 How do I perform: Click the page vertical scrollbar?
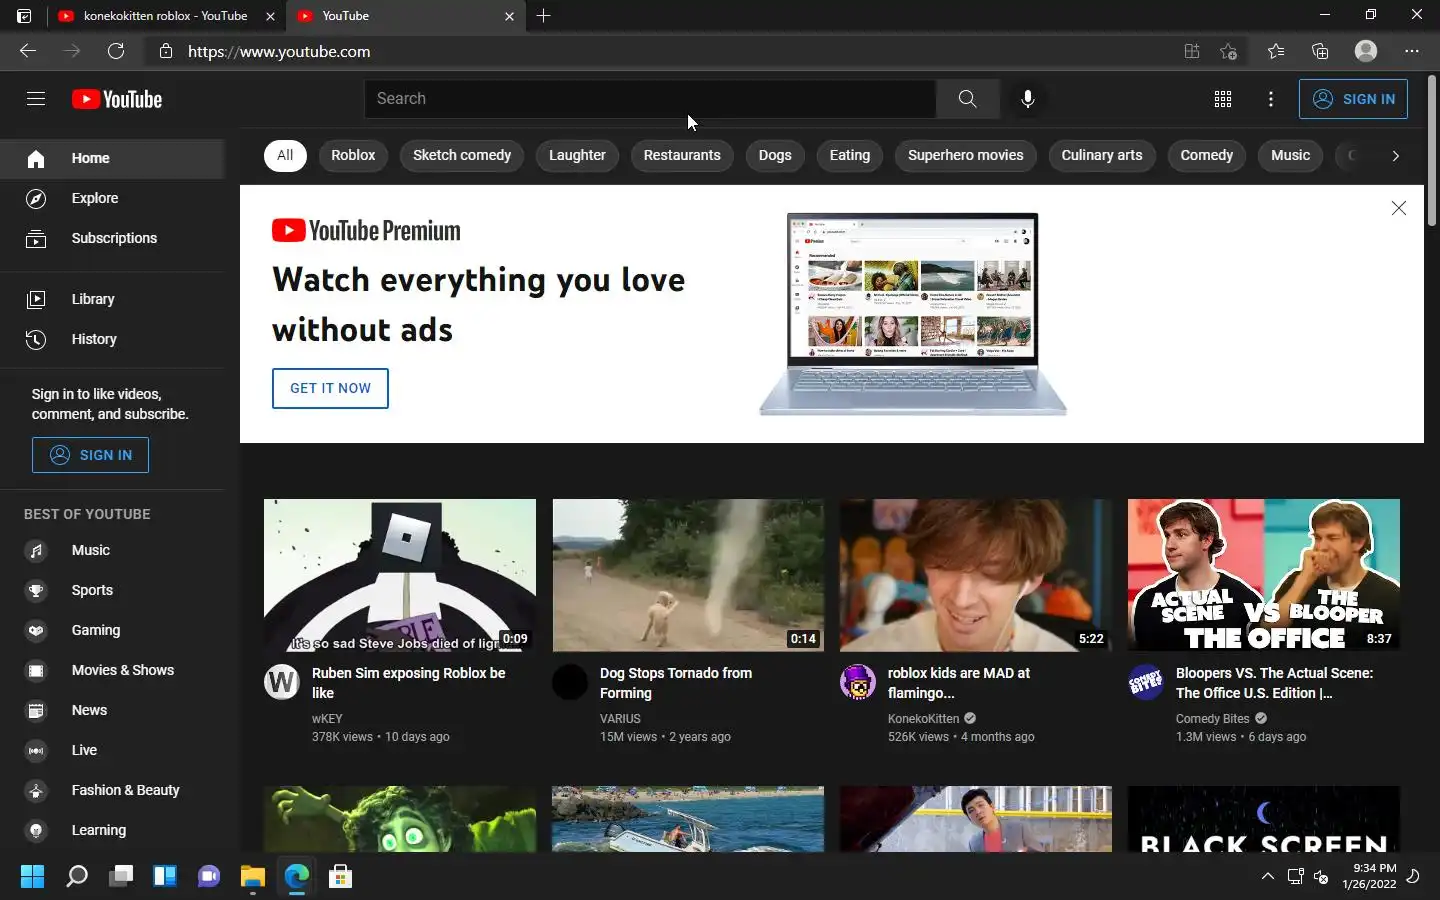1432,150
